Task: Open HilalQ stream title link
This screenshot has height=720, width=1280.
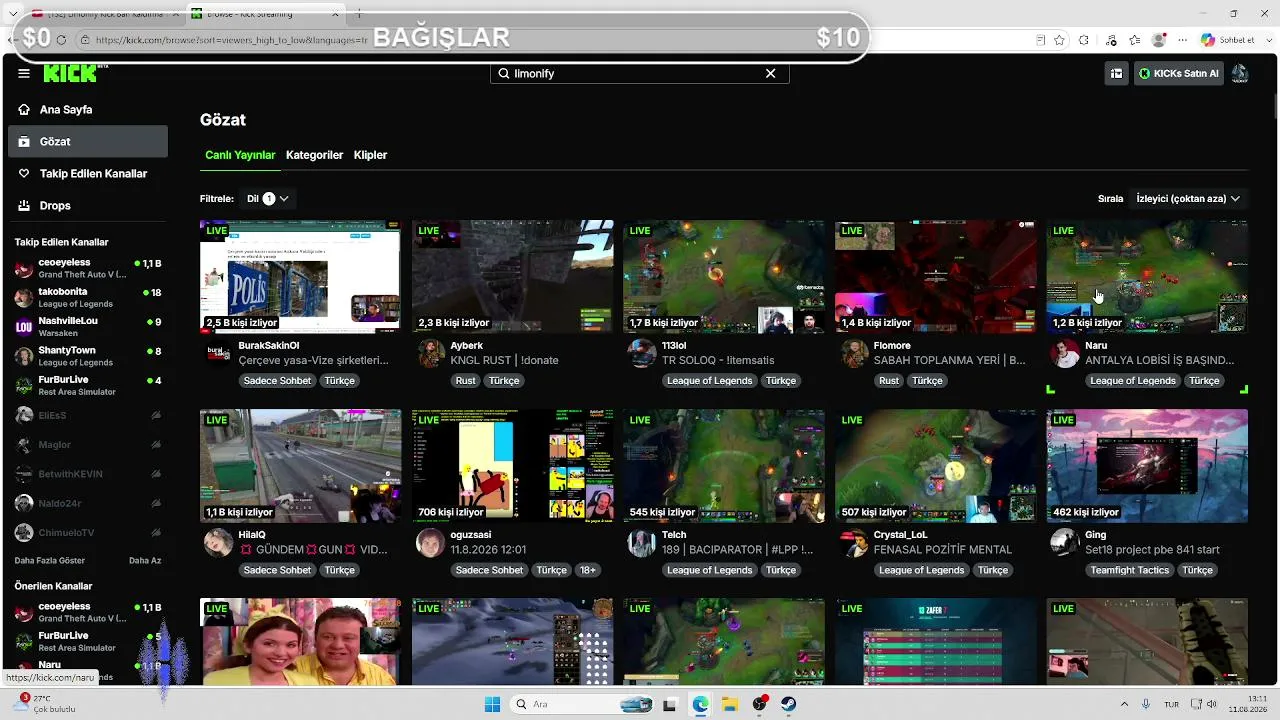Action: (314, 550)
